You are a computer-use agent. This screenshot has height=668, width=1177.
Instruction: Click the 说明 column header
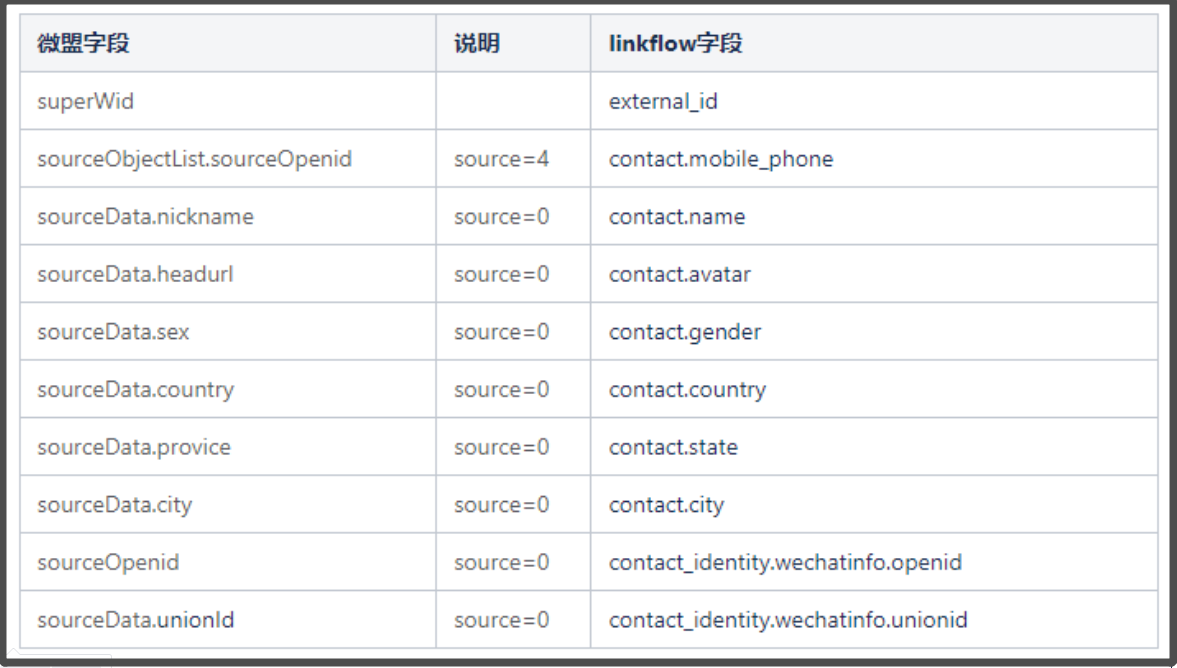513,44
